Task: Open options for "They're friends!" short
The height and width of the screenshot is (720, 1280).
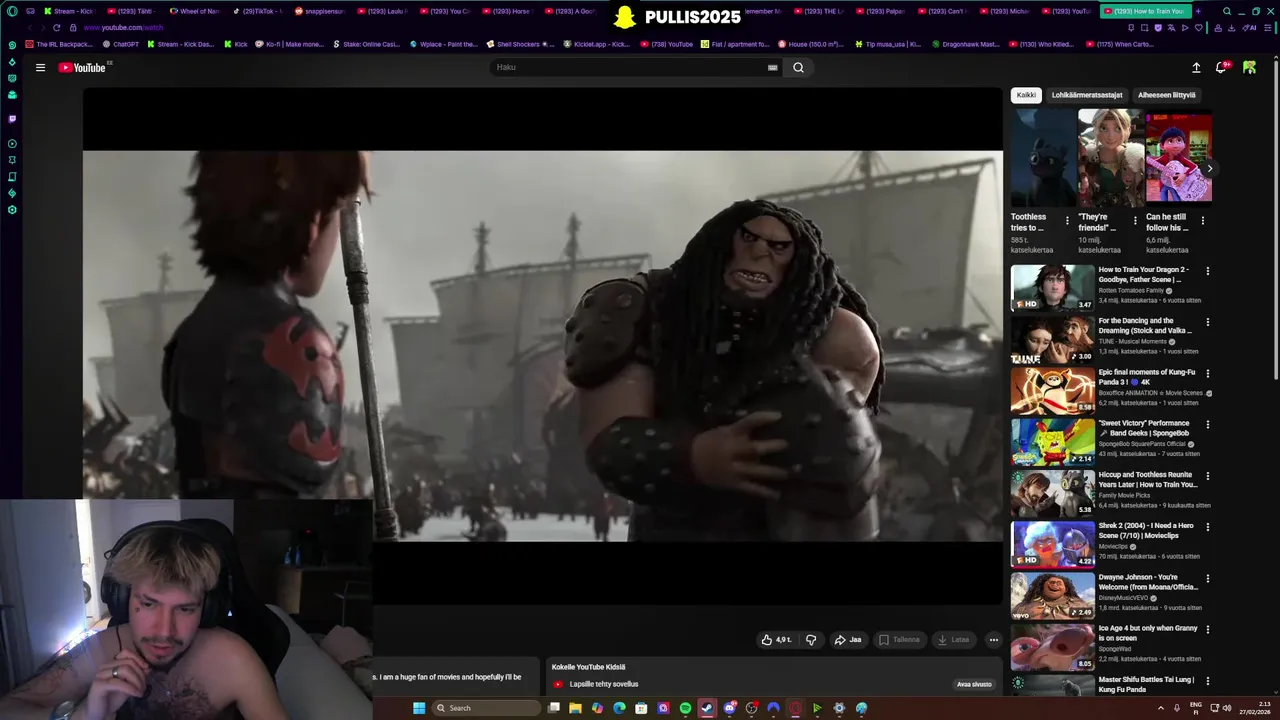Action: (x=1135, y=221)
